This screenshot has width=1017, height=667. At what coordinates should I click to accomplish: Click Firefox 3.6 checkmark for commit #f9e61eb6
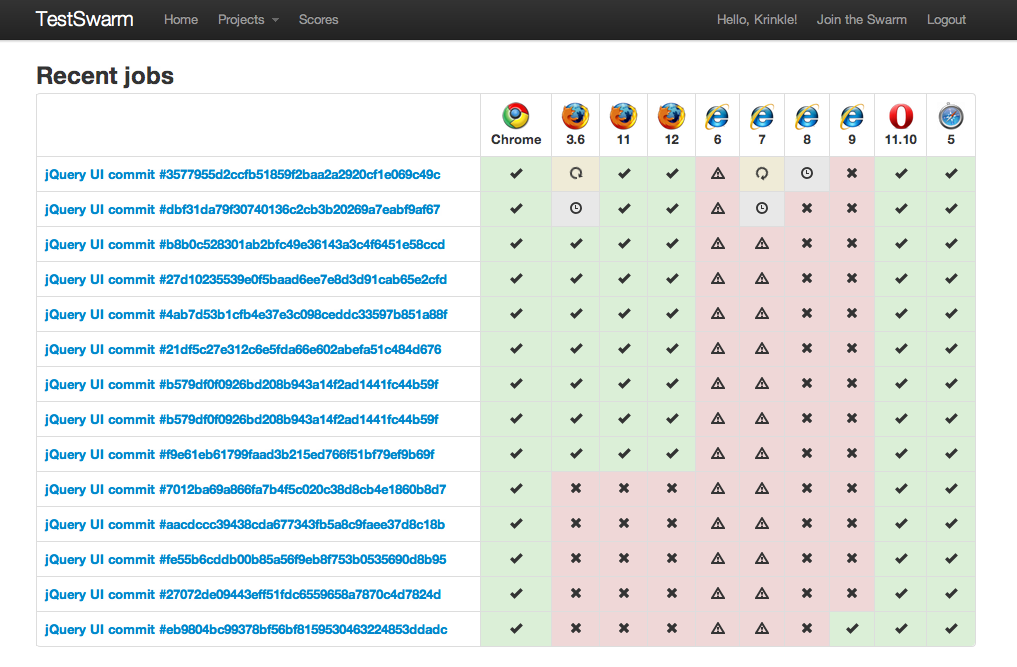coord(576,454)
